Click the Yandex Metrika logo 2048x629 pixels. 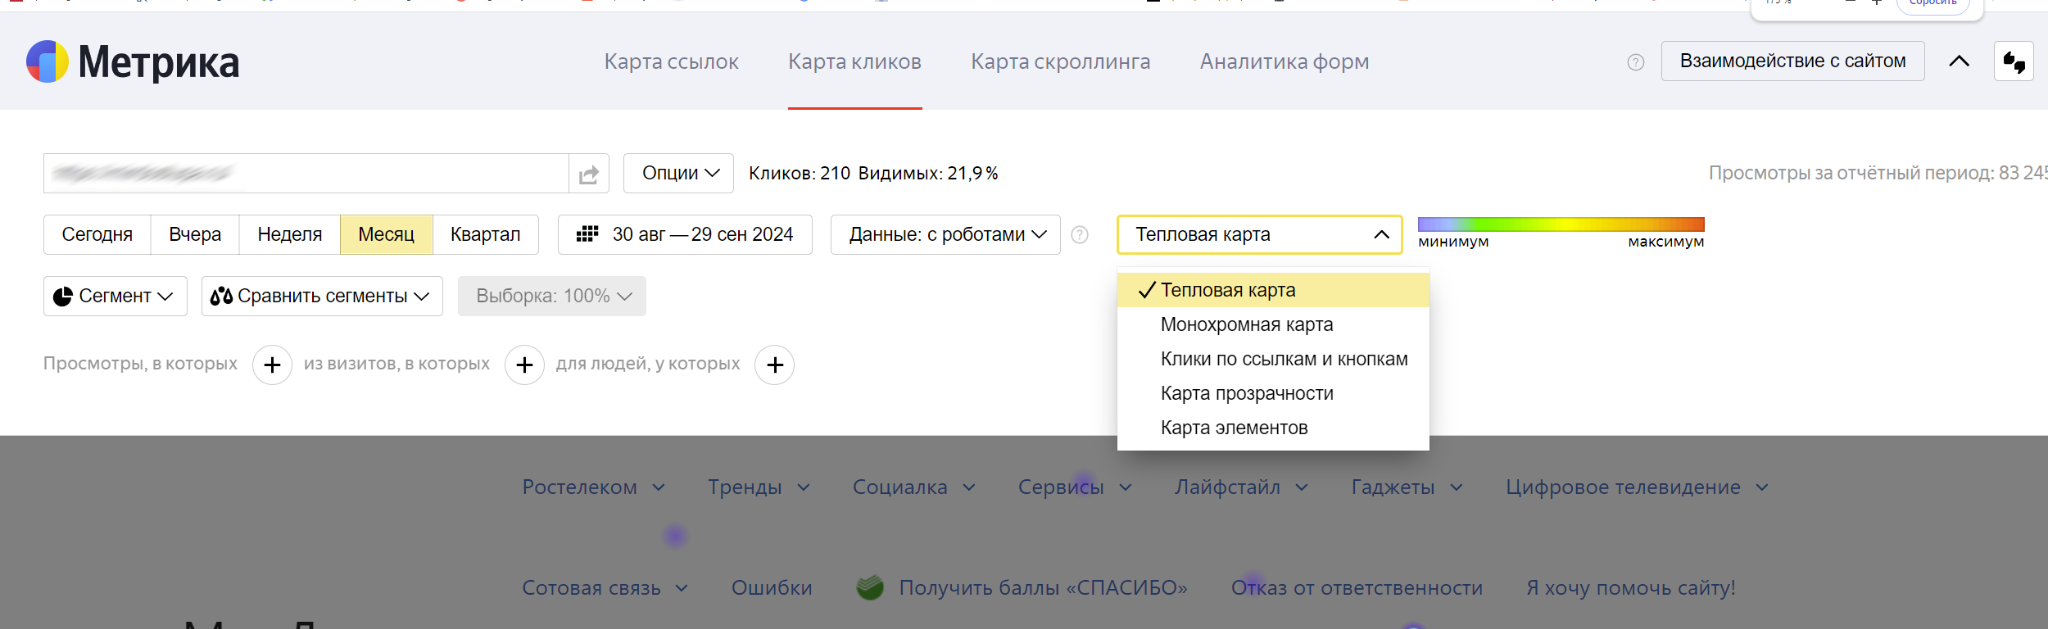click(x=132, y=62)
